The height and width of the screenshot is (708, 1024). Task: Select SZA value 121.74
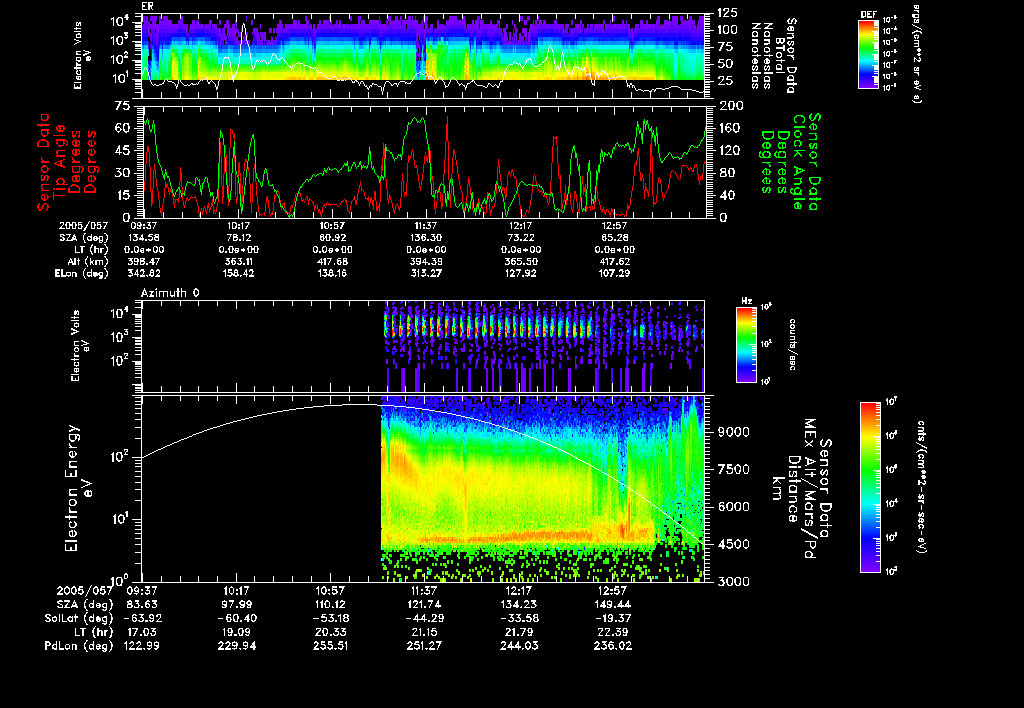[x=424, y=605]
